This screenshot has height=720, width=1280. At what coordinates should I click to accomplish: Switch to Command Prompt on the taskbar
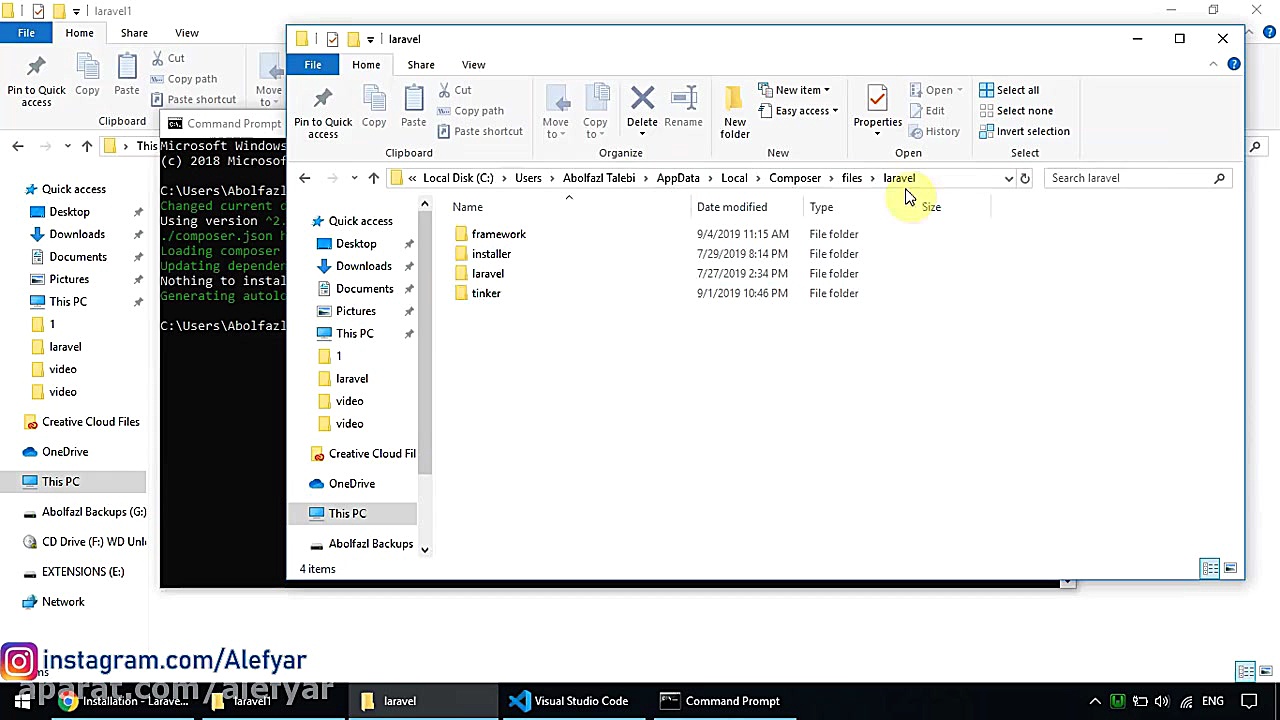click(x=720, y=701)
